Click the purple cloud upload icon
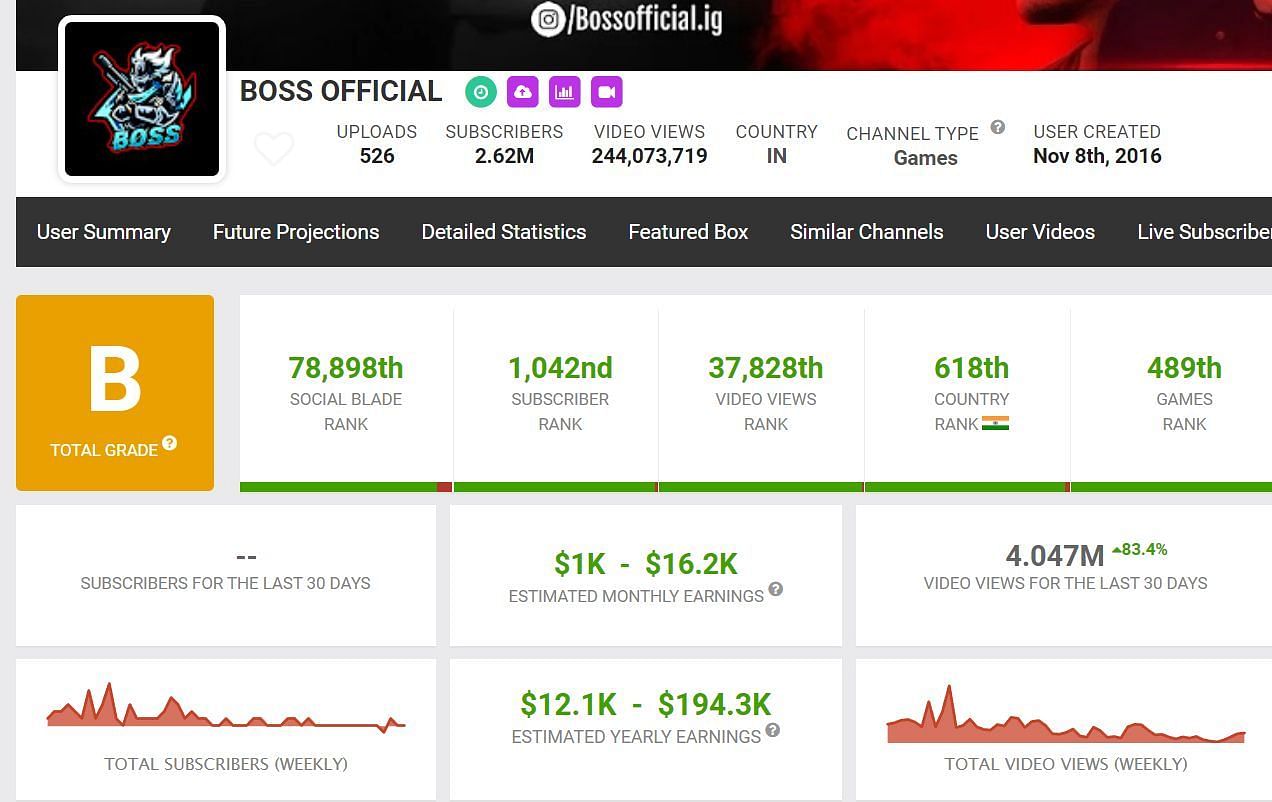1272x802 pixels. [x=522, y=92]
